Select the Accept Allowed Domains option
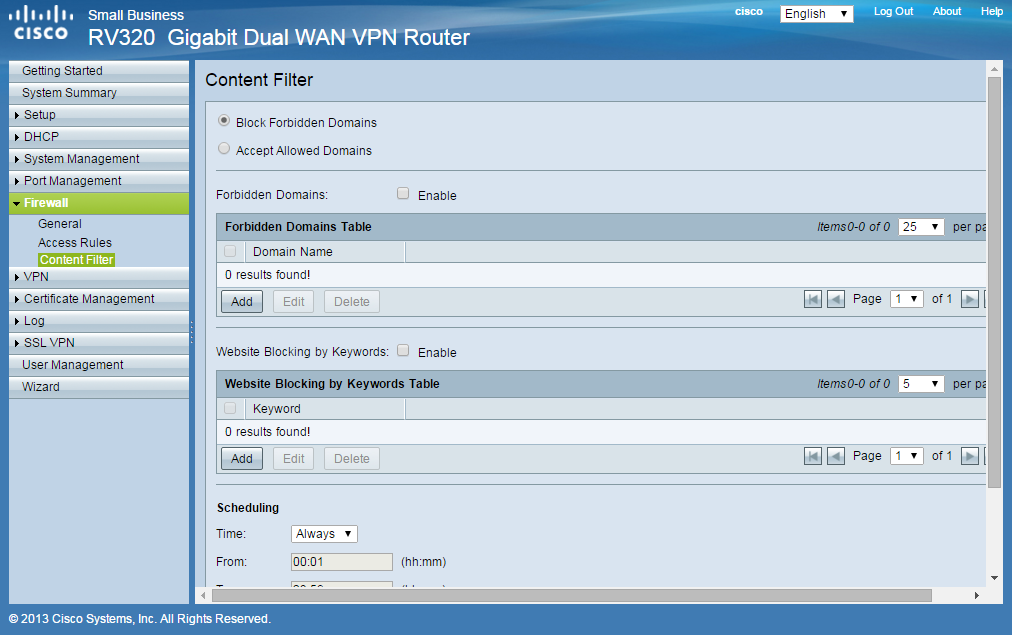 pos(222,148)
